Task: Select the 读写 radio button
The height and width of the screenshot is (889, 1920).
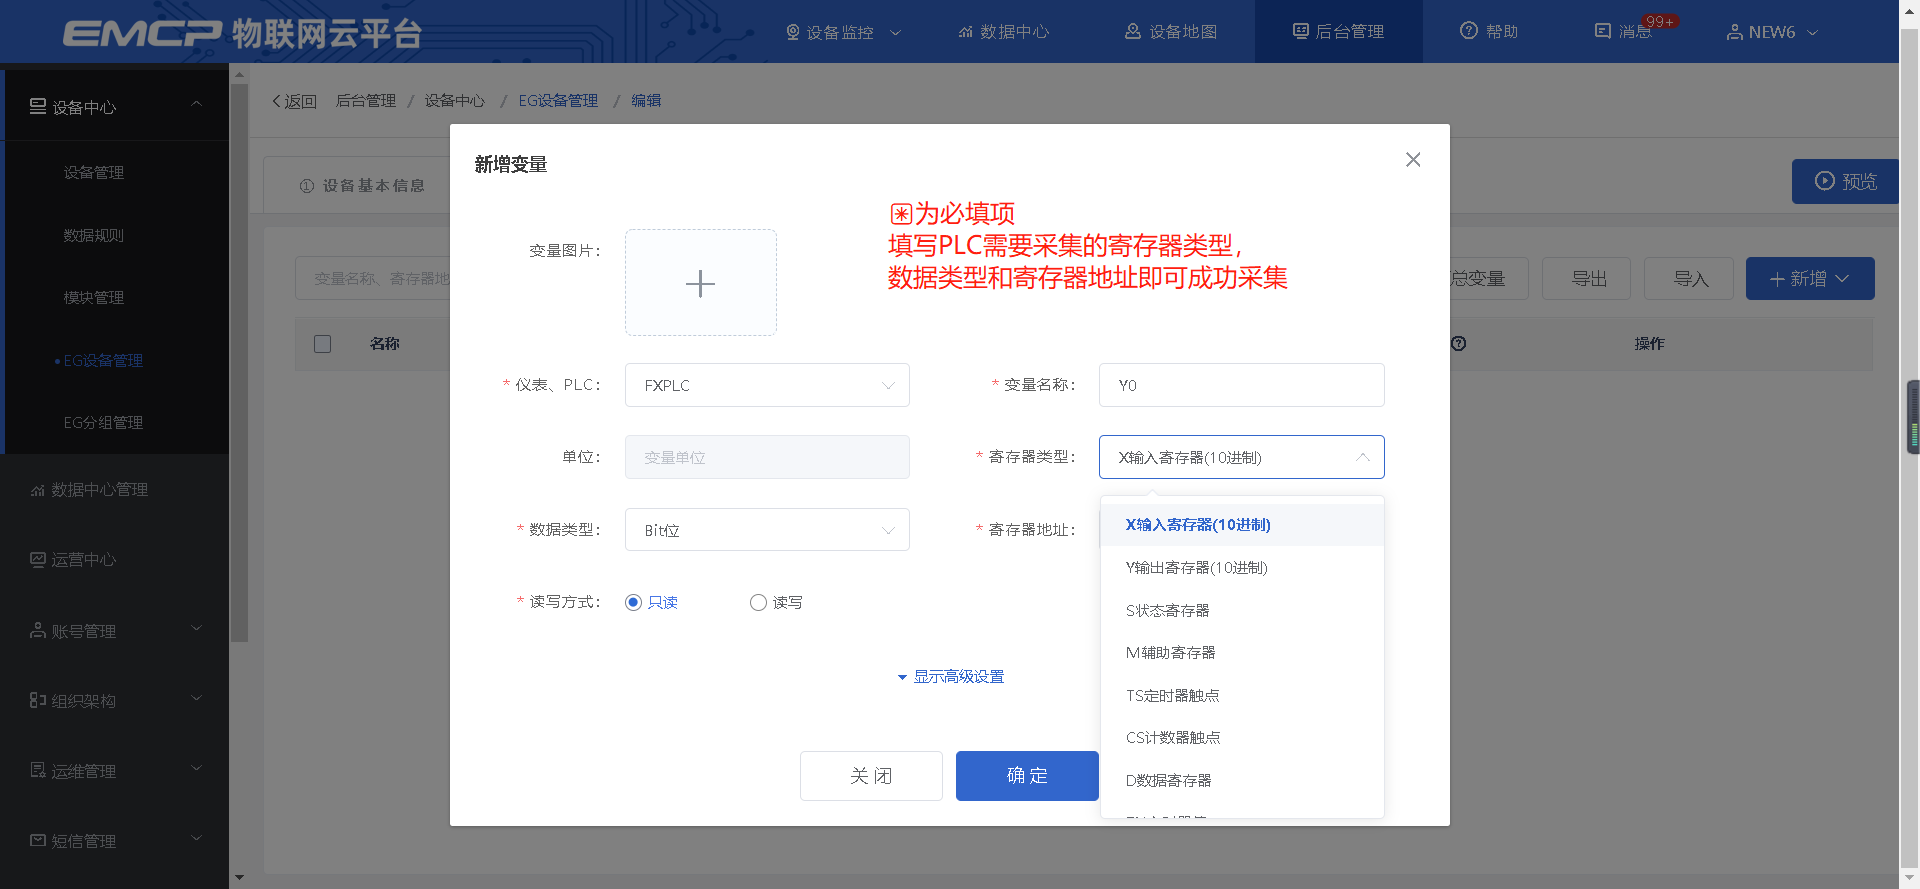Action: coord(758,602)
